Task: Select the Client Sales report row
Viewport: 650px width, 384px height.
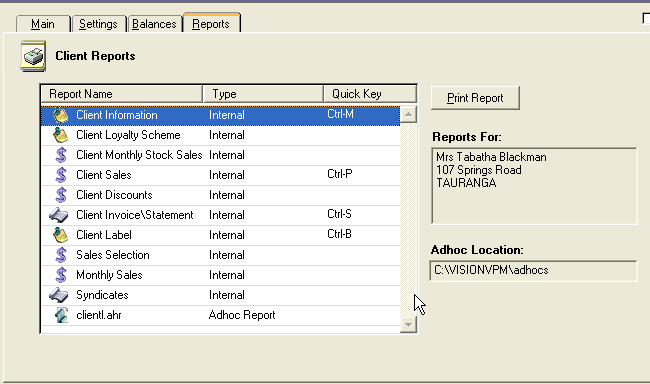Action: [x=221, y=175]
